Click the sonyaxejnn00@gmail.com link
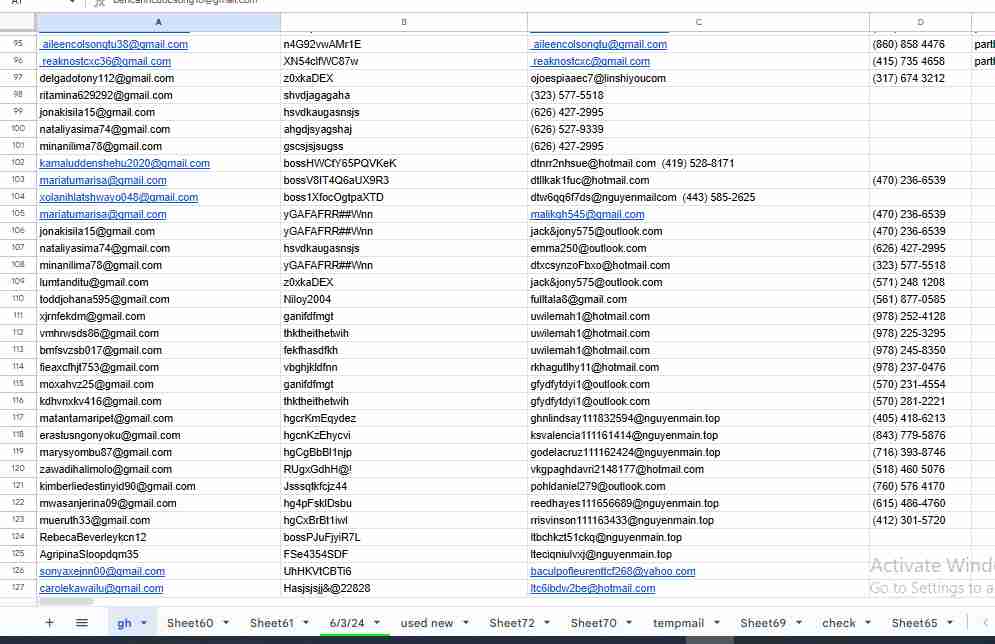 102,571
